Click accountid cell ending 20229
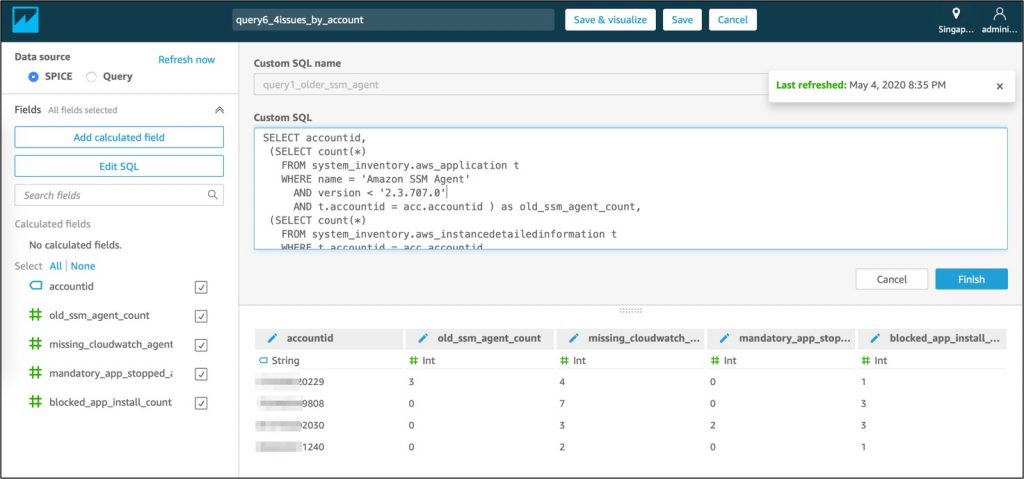 point(290,382)
